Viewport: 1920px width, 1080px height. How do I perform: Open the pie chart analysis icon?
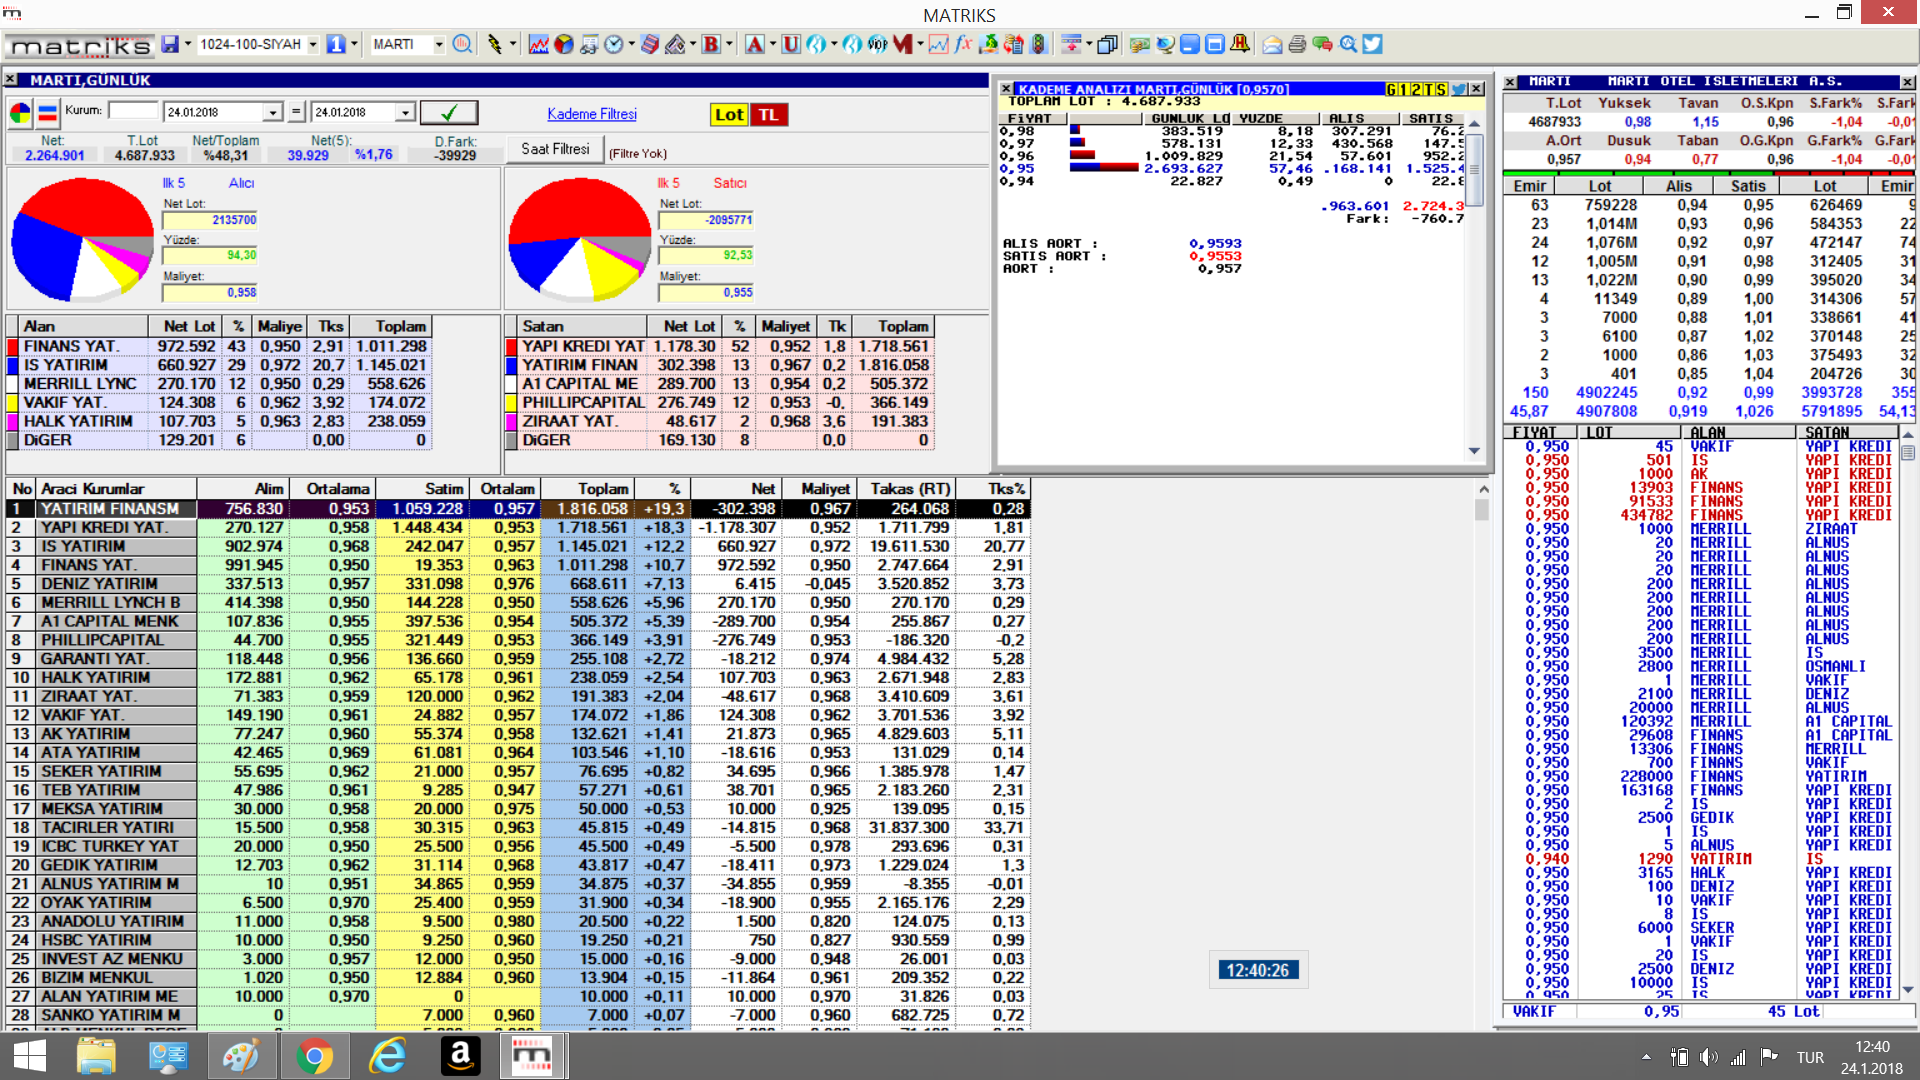tap(564, 44)
